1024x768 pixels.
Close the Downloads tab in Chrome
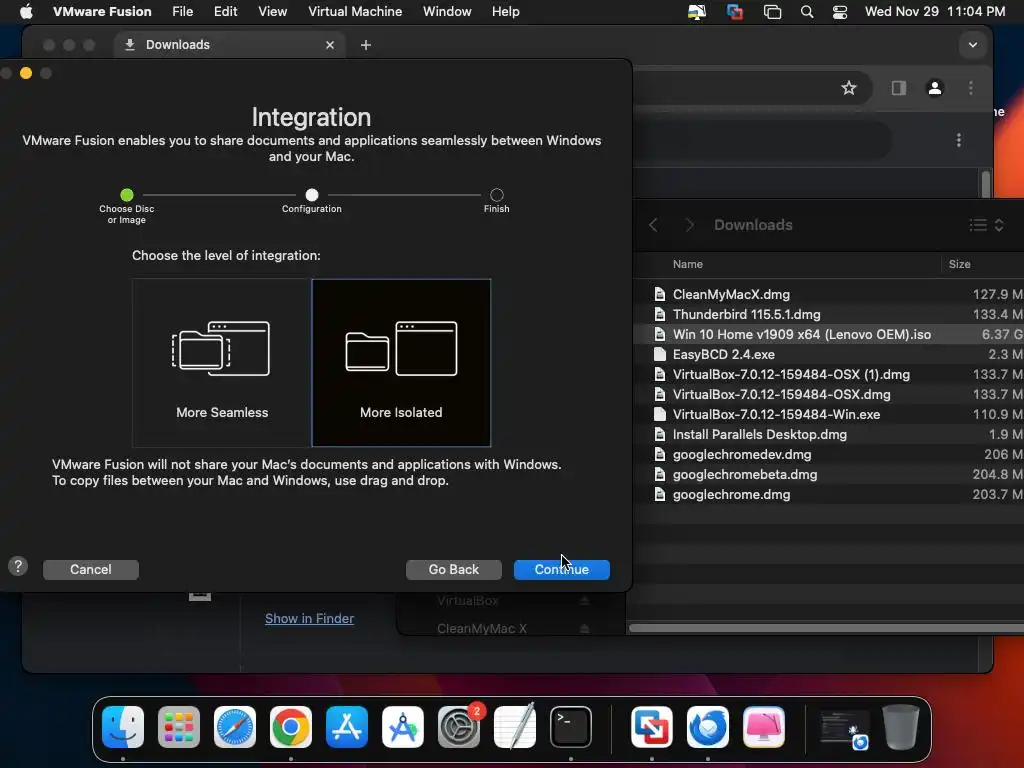point(330,45)
